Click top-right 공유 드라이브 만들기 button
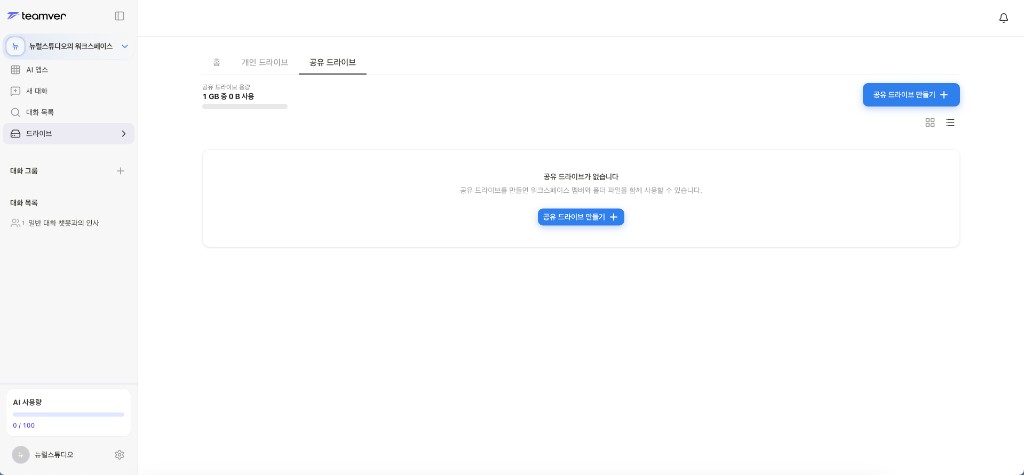This screenshot has width=1024, height=475. [x=911, y=95]
